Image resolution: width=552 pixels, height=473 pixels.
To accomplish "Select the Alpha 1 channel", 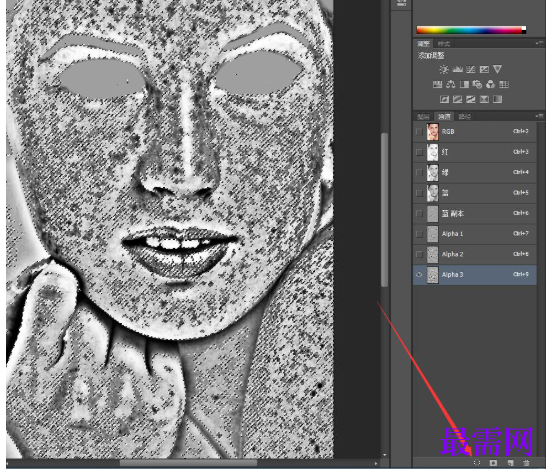I will [475, 234].
